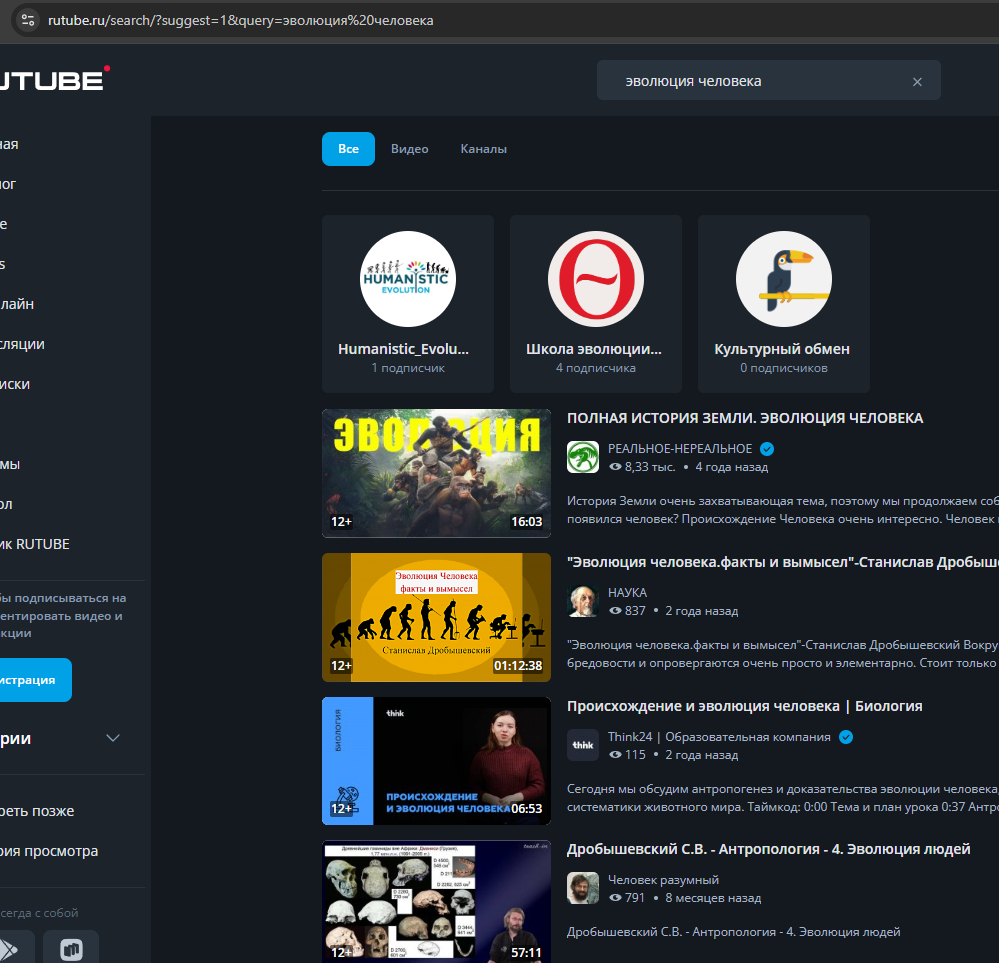Click the 16:03 duration badge
Screen dimensions: 999x963
click(x=526, y=522)
